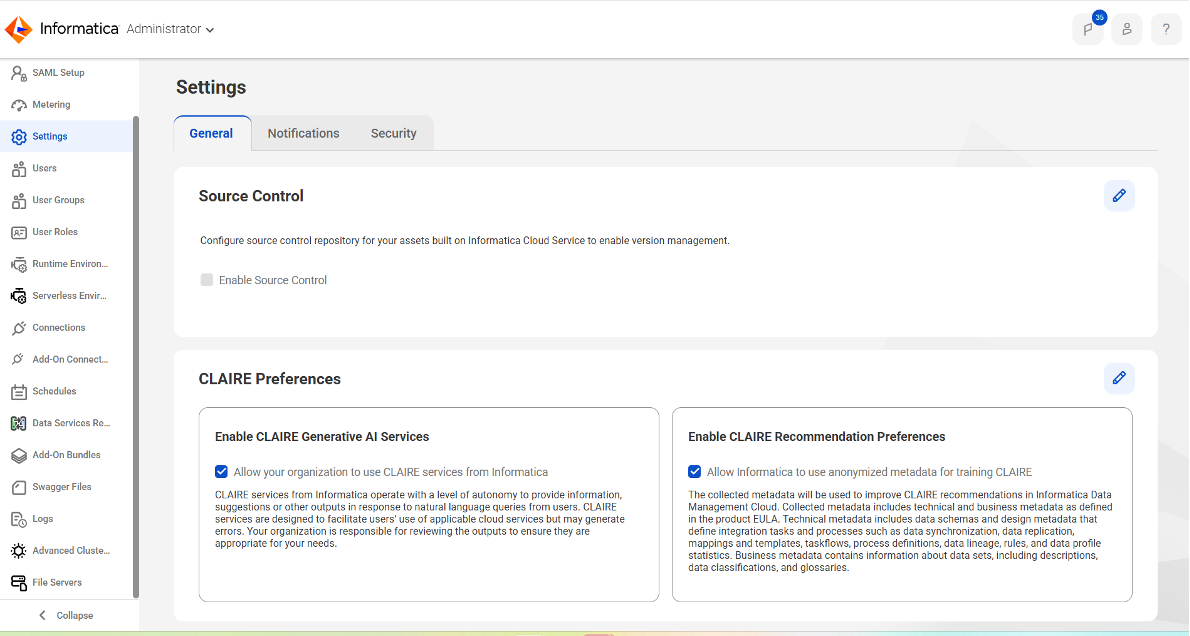Click the Serverless Environments sidebar icon

click(18, 296)
